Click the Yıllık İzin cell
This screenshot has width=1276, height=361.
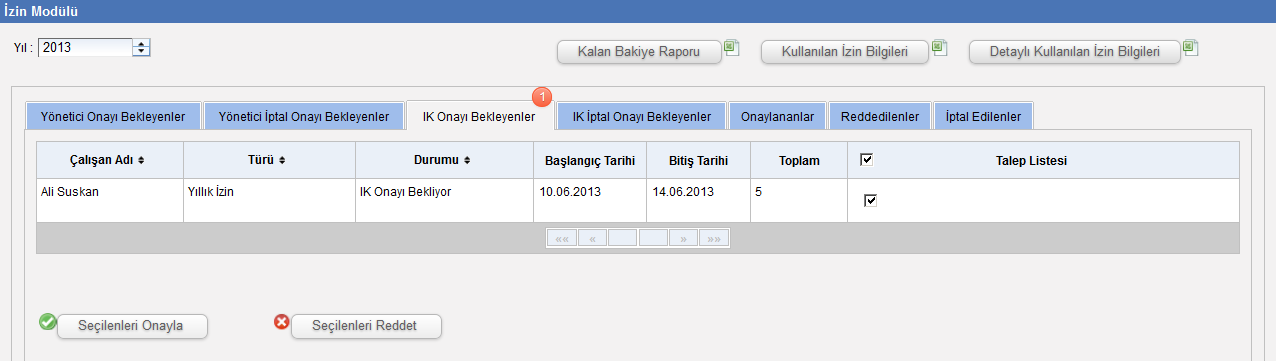tap(269, 200)
